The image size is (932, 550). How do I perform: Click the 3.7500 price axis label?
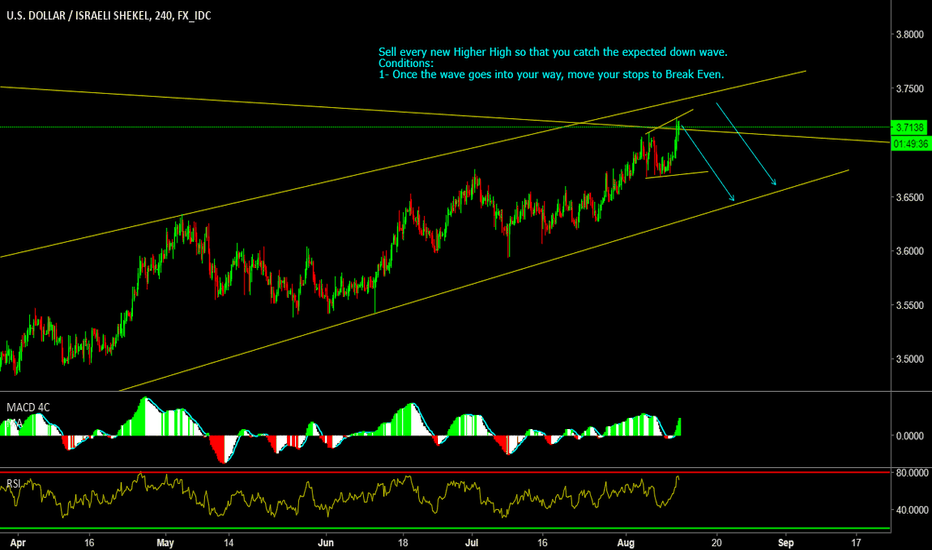[x=910, y=89]
